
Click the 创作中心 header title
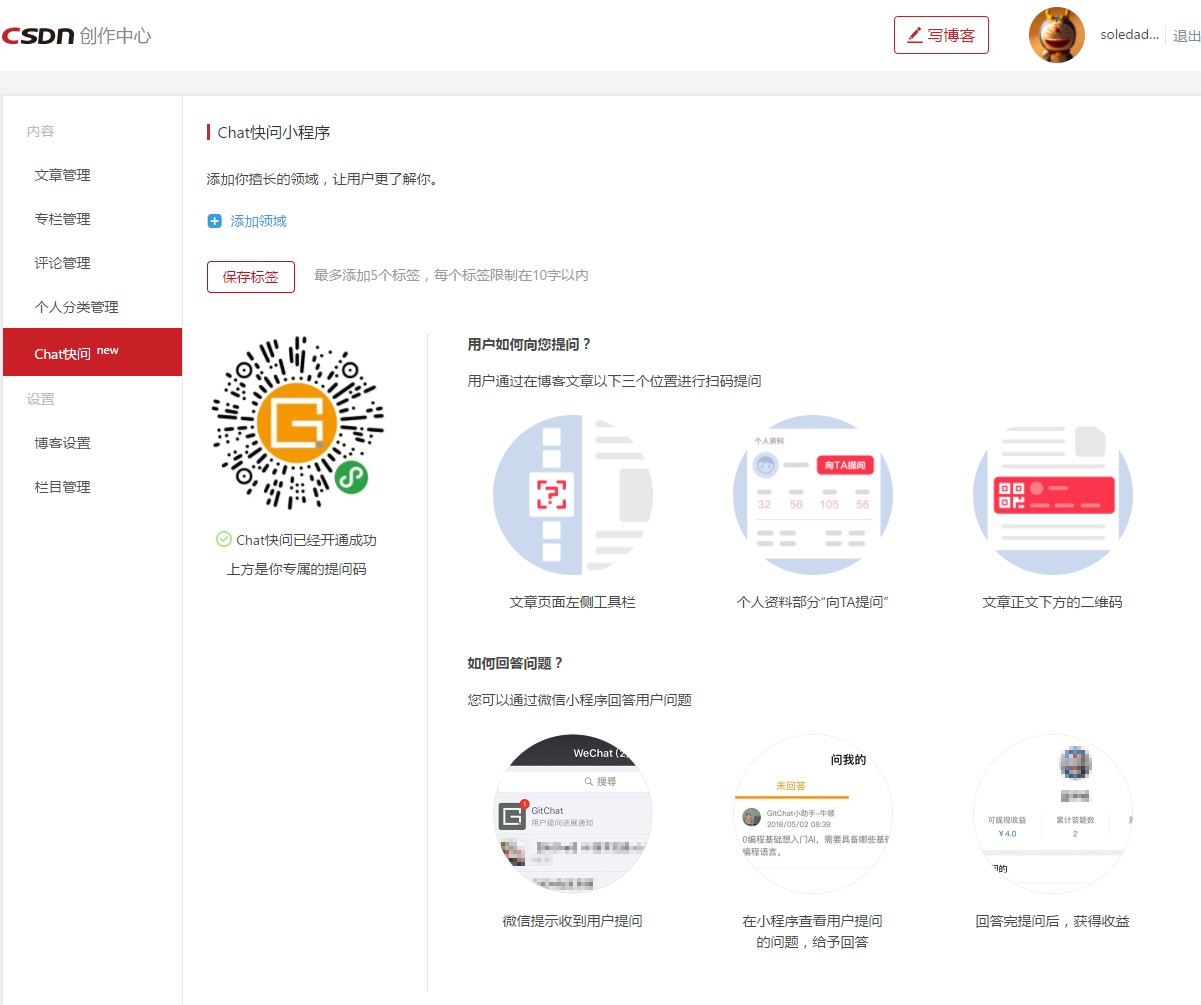click(x=115, y=35)
